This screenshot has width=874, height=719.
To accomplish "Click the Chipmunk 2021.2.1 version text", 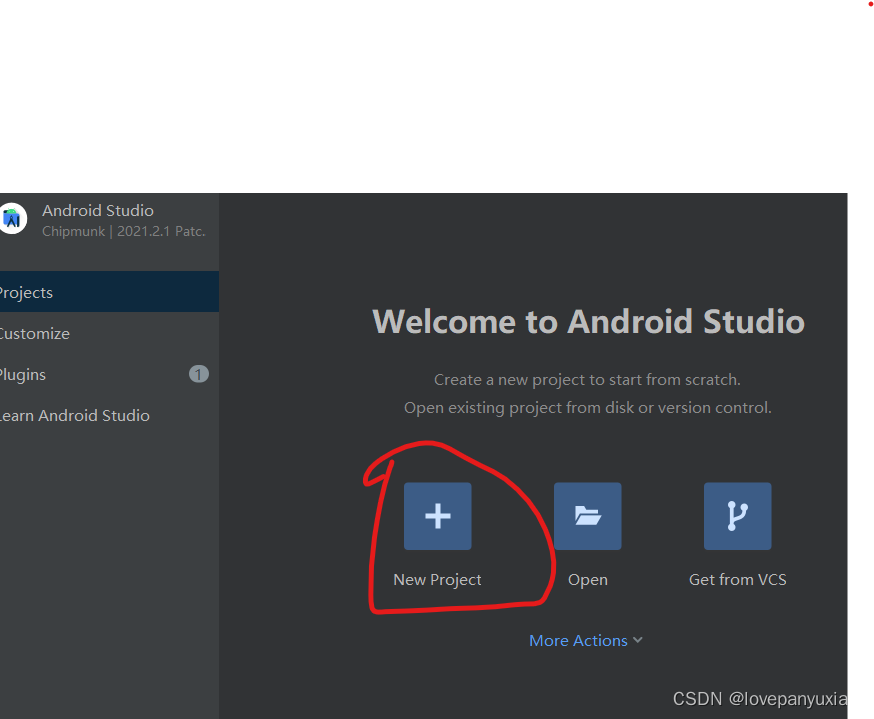I will [124, 231].
